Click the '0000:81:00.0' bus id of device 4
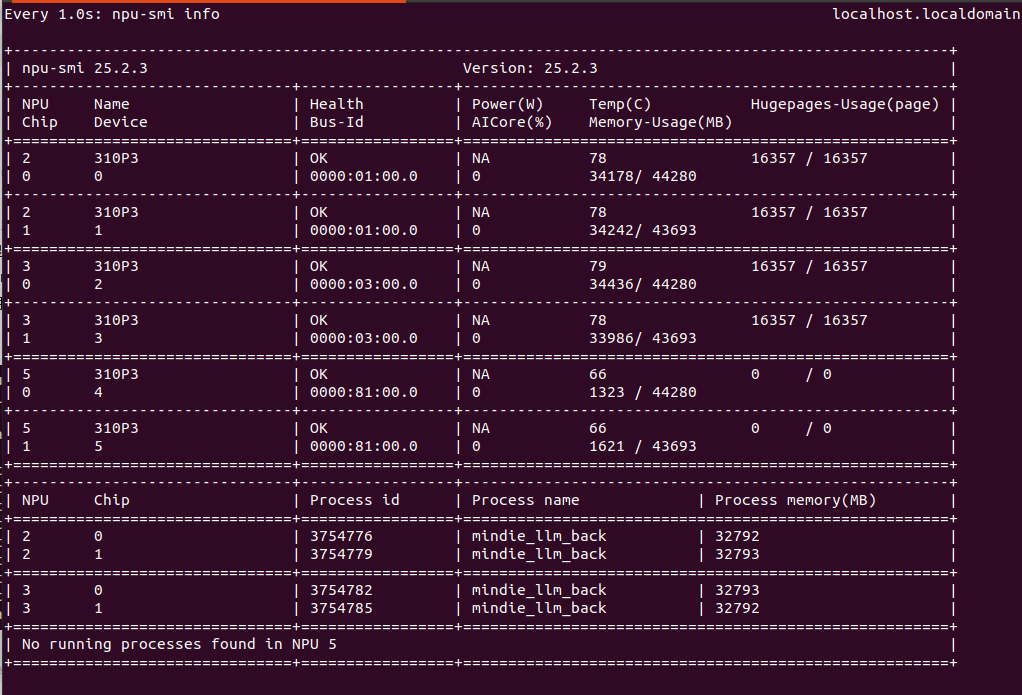This screenshot has width=1022, height=695. [x=364, y=393]
